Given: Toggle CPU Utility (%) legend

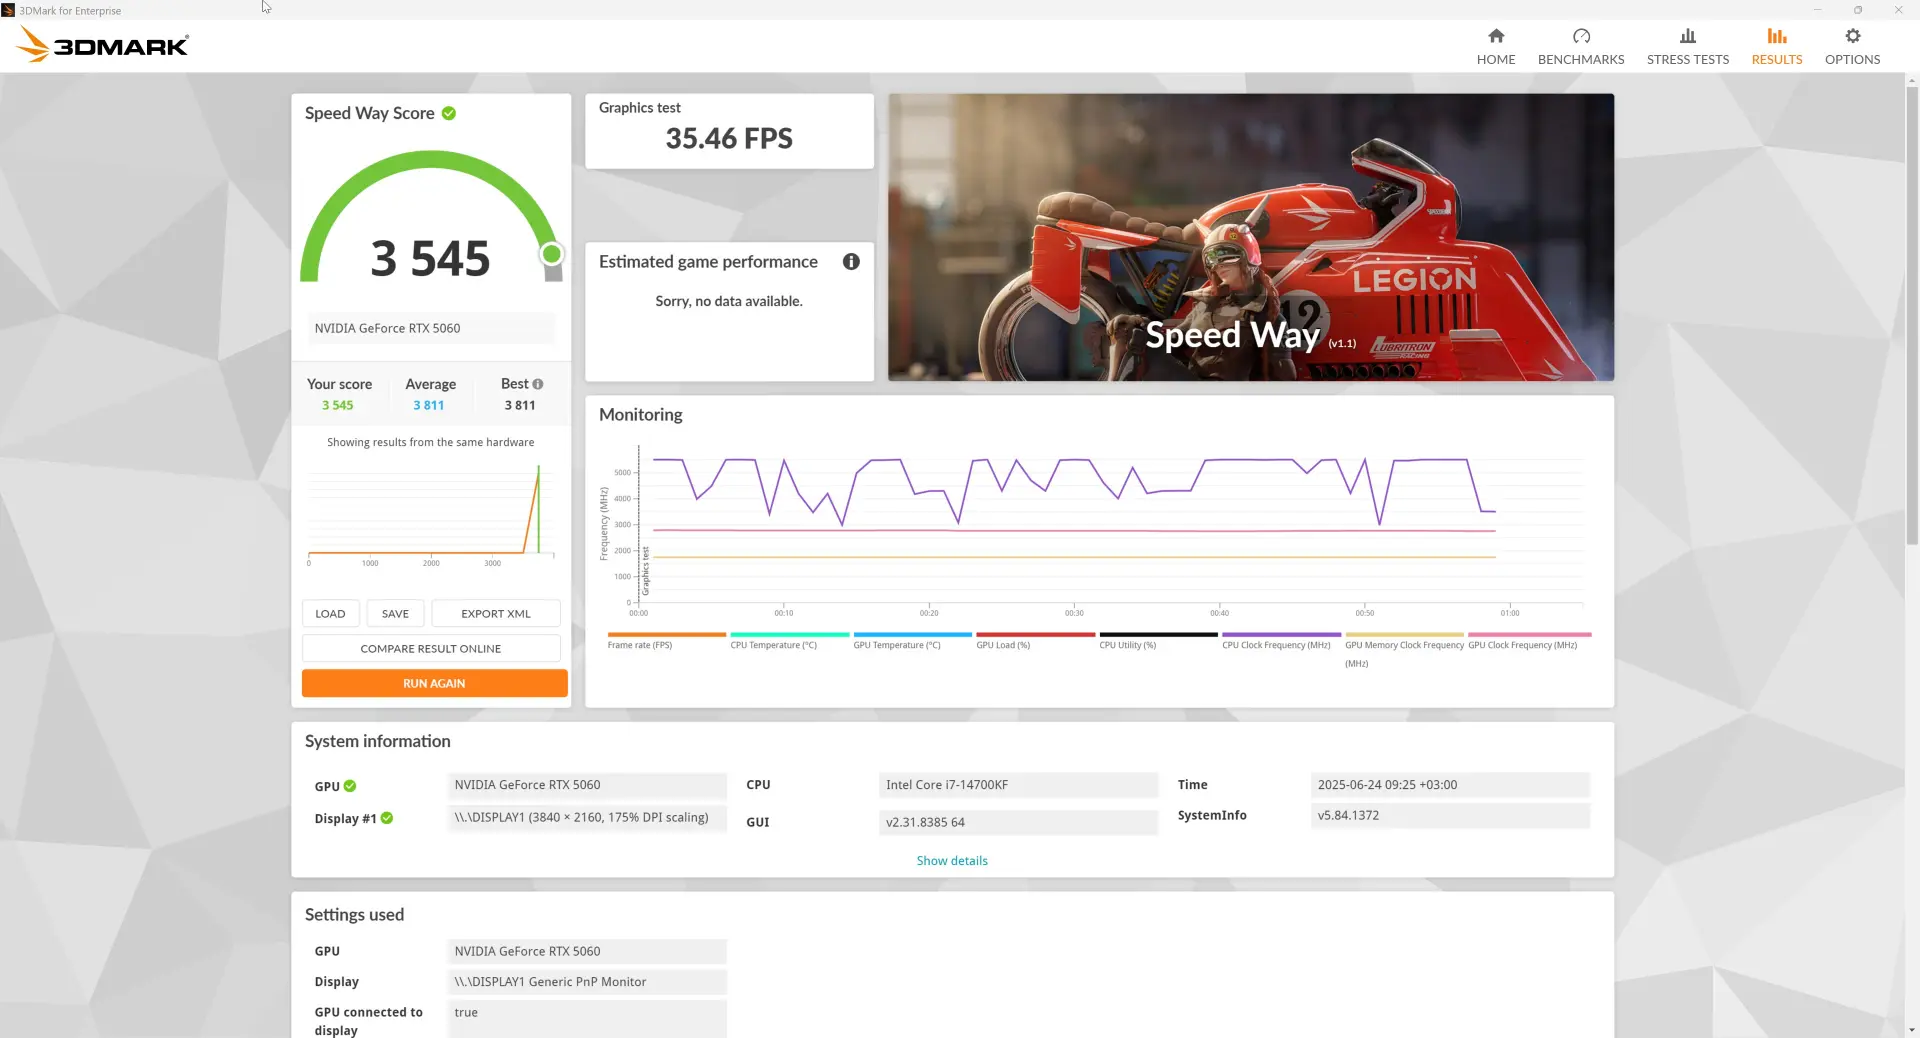Looking at the screenshot, I should click(x=1158, y=641).
